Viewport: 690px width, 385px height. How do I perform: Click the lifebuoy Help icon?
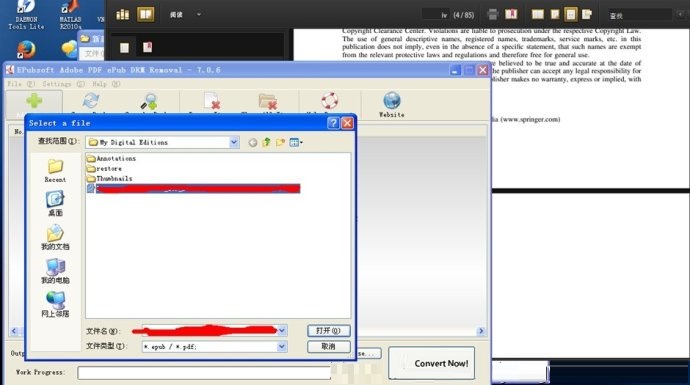329,101
